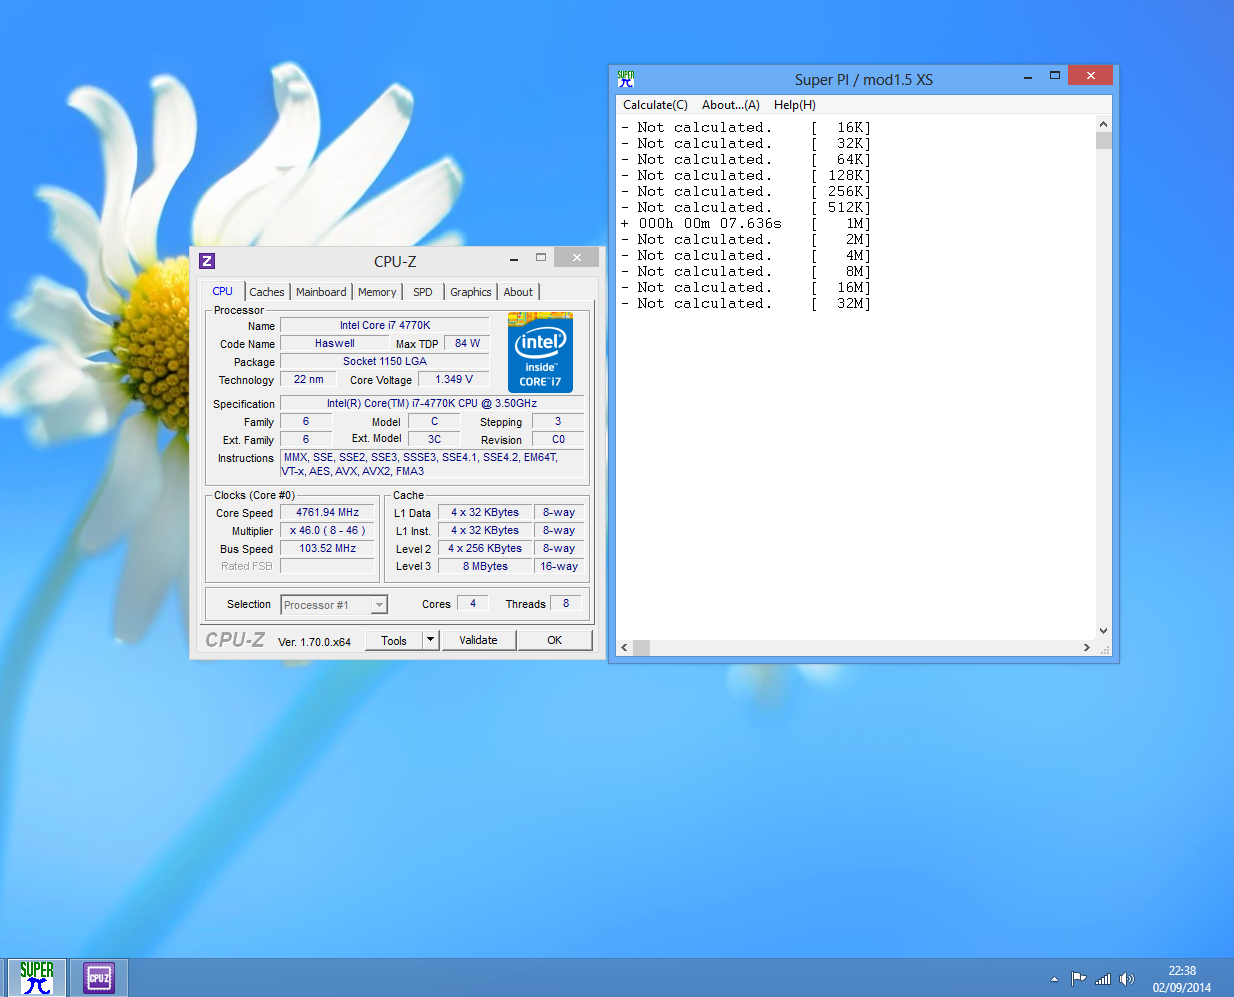Click the empty Rated FSB field

click(x=327, y=566)
